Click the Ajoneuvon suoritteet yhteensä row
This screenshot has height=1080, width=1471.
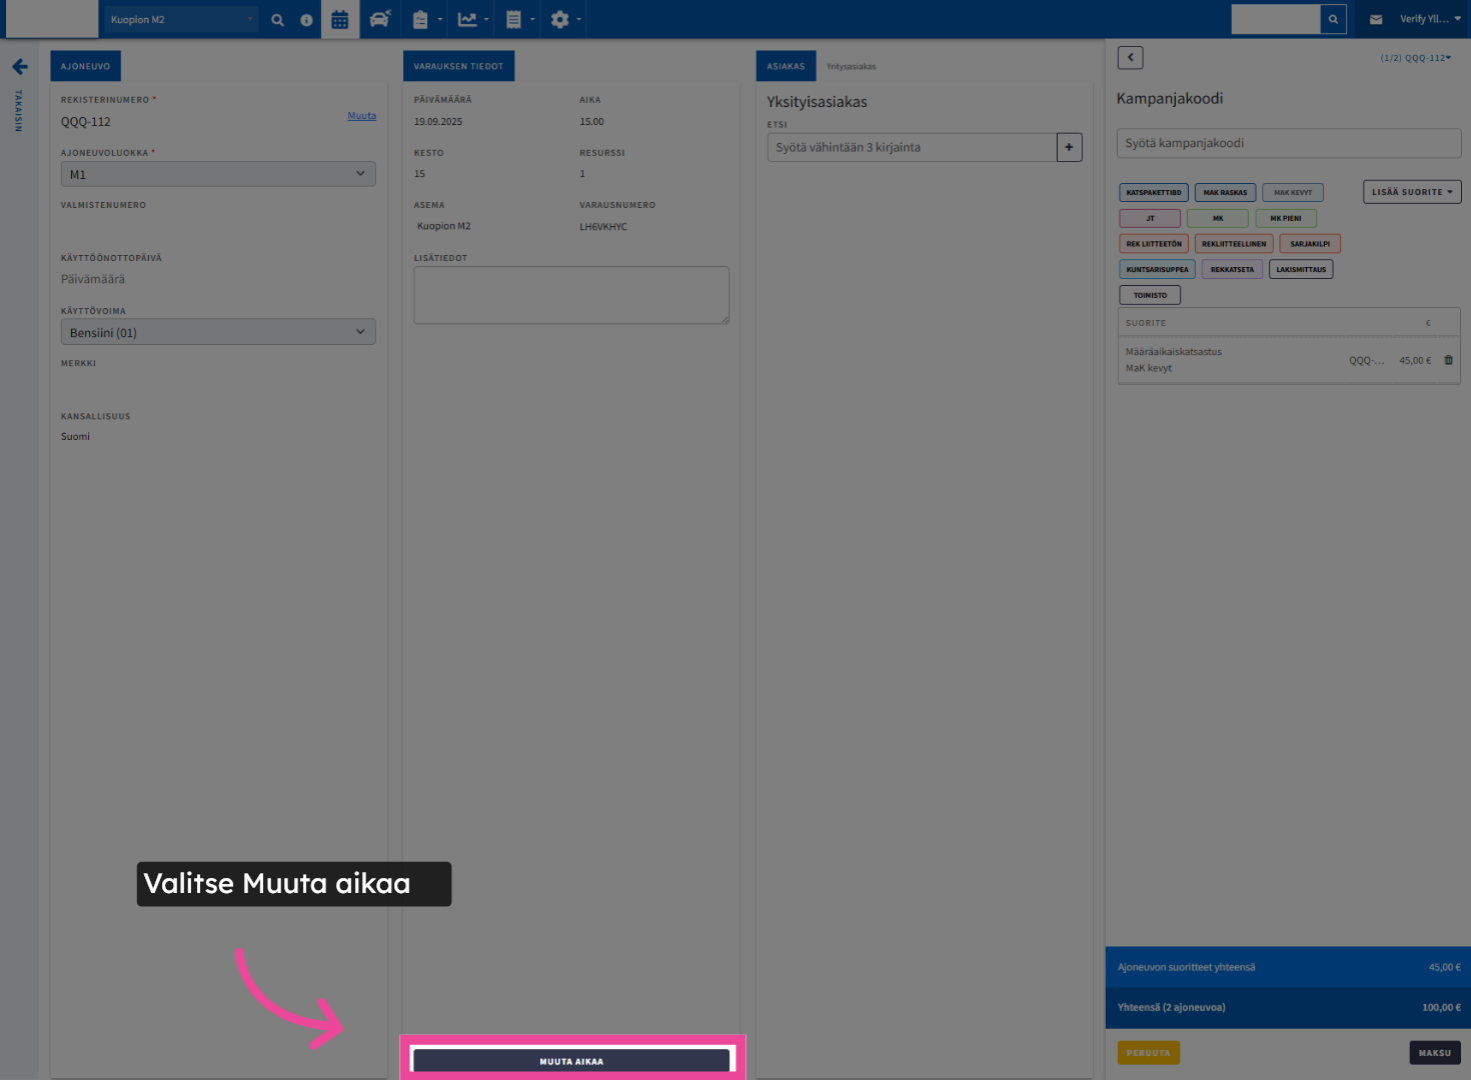[x=1288, y=967]
